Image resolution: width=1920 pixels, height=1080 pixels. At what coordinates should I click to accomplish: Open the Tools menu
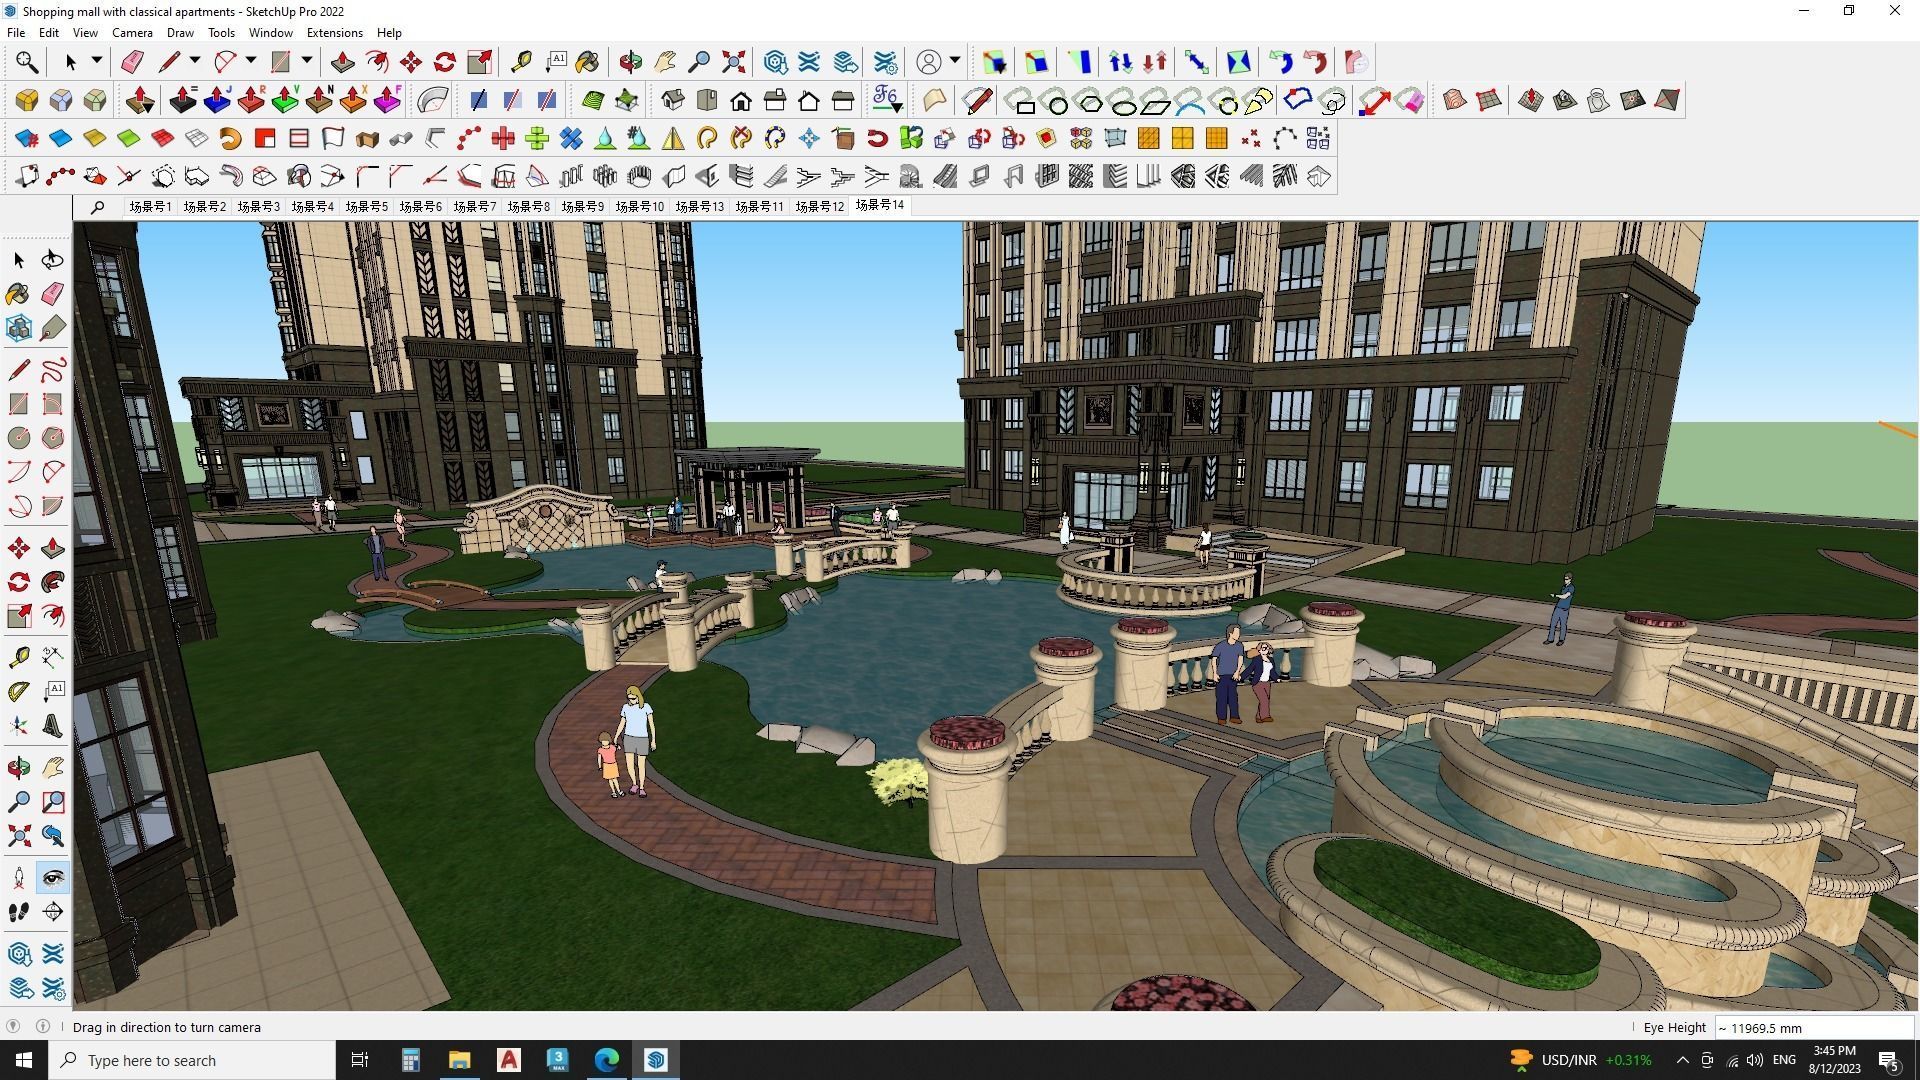(221, 33)
